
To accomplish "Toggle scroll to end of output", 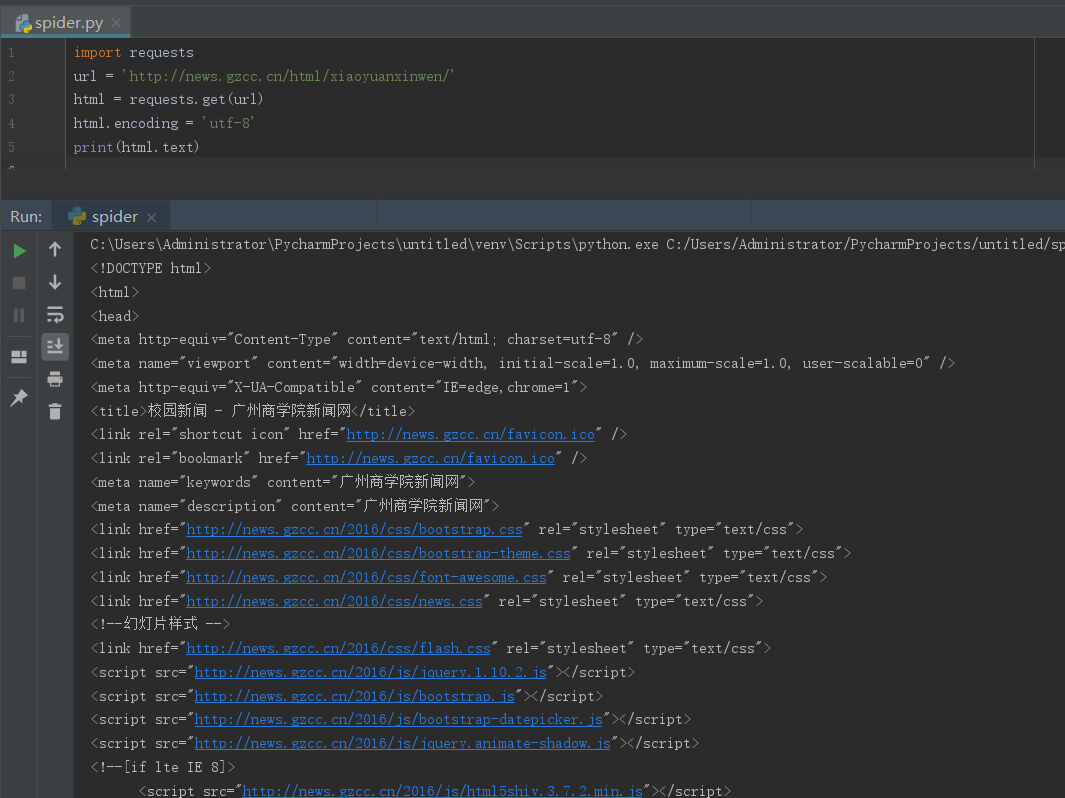I will tap(55, 346).
